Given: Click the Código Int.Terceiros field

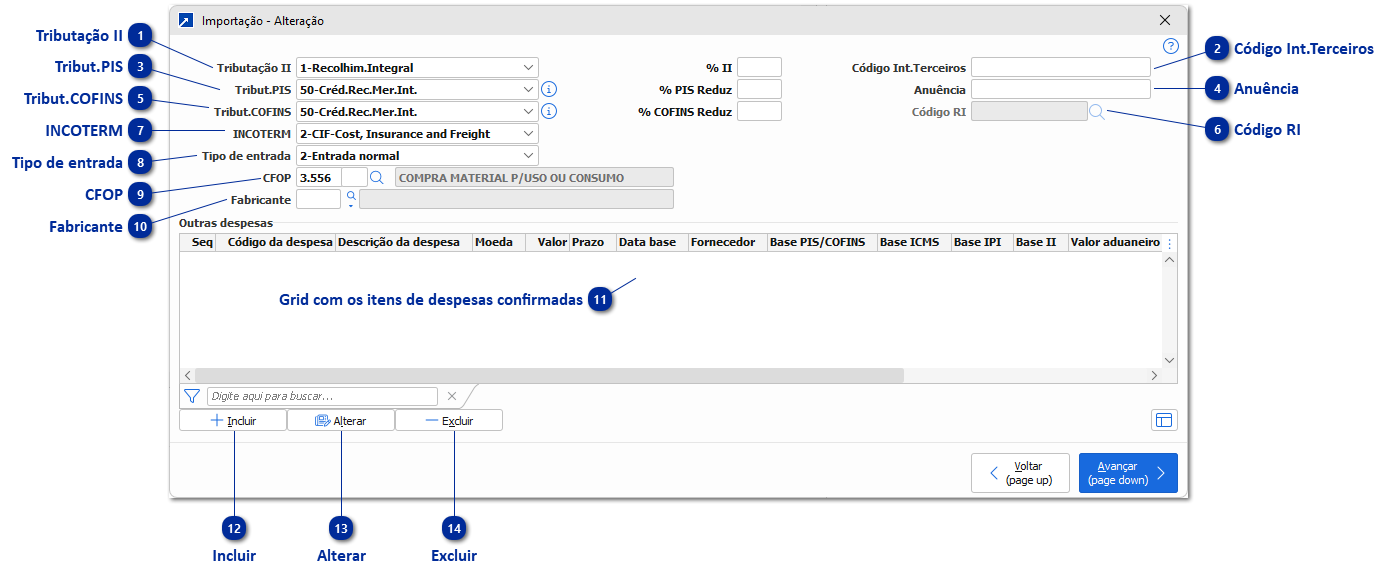Looking at the screenshot, I should tap(1061, 68).
